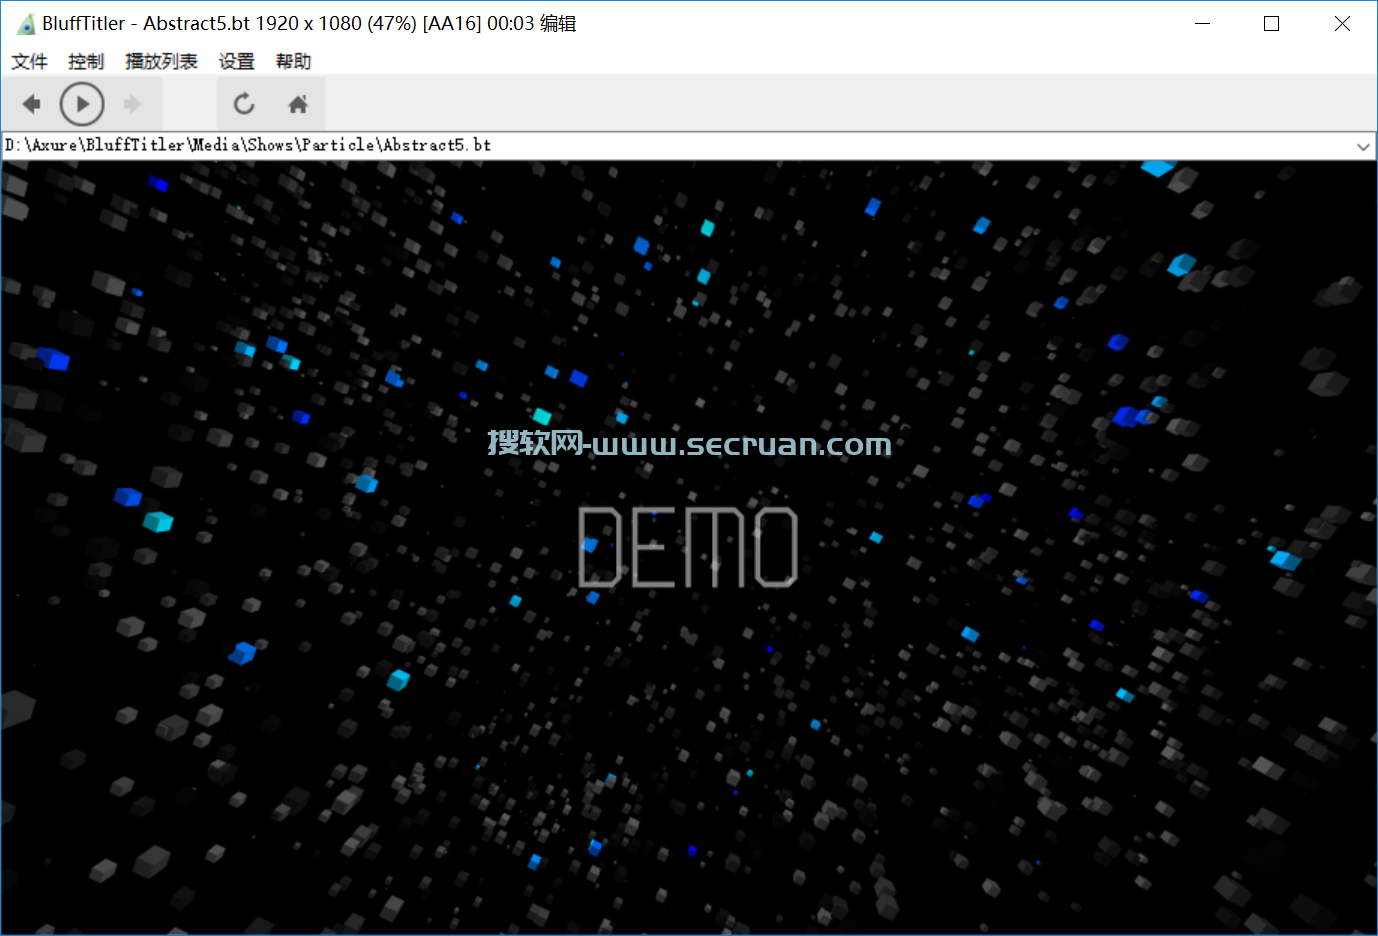1378x936 pixels.
Task: Open the 播放列表 menu
Action: pyautogui.click(x=161, y=62)
